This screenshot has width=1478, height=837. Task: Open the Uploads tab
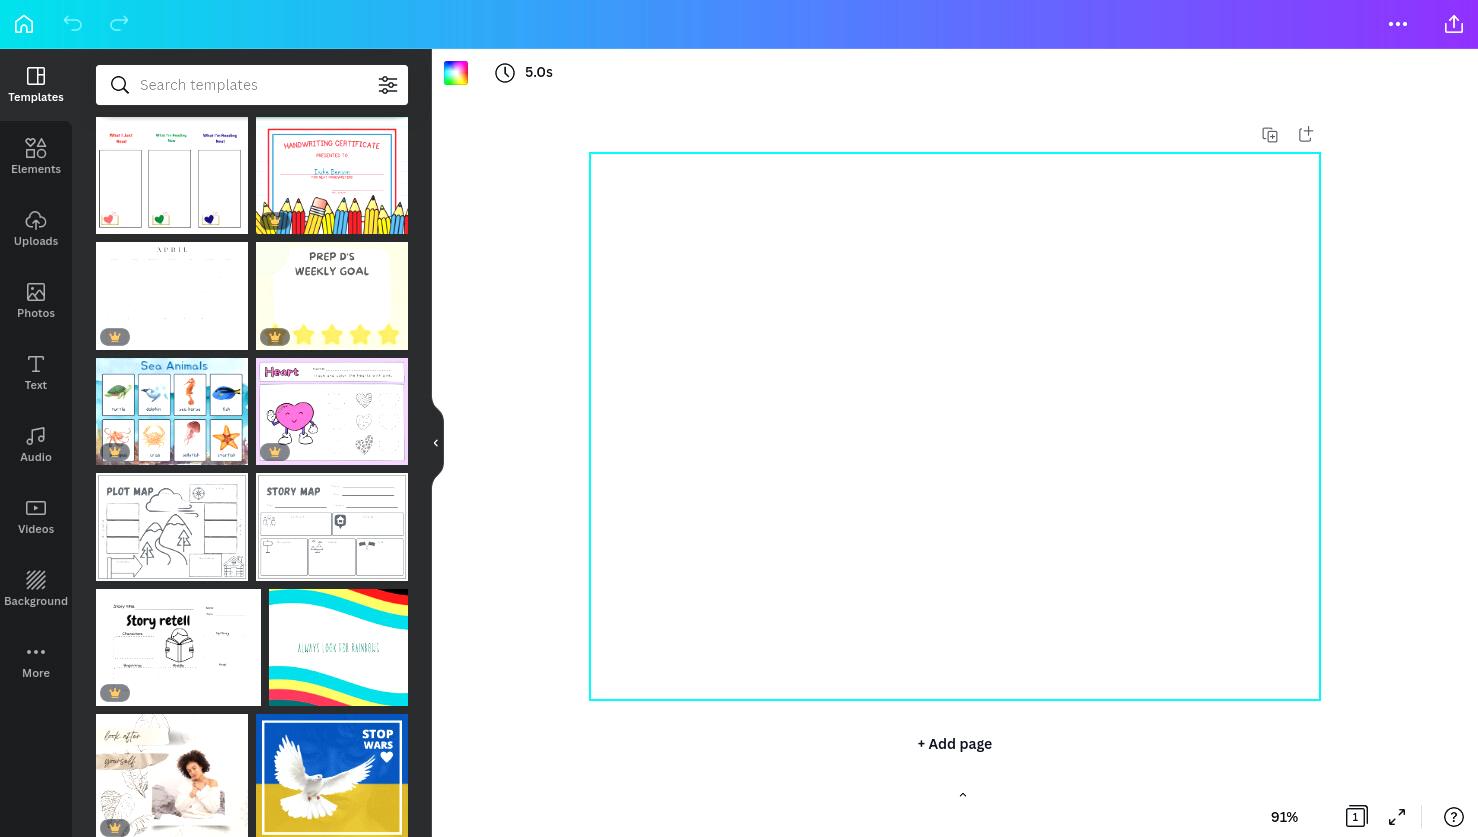36,229
